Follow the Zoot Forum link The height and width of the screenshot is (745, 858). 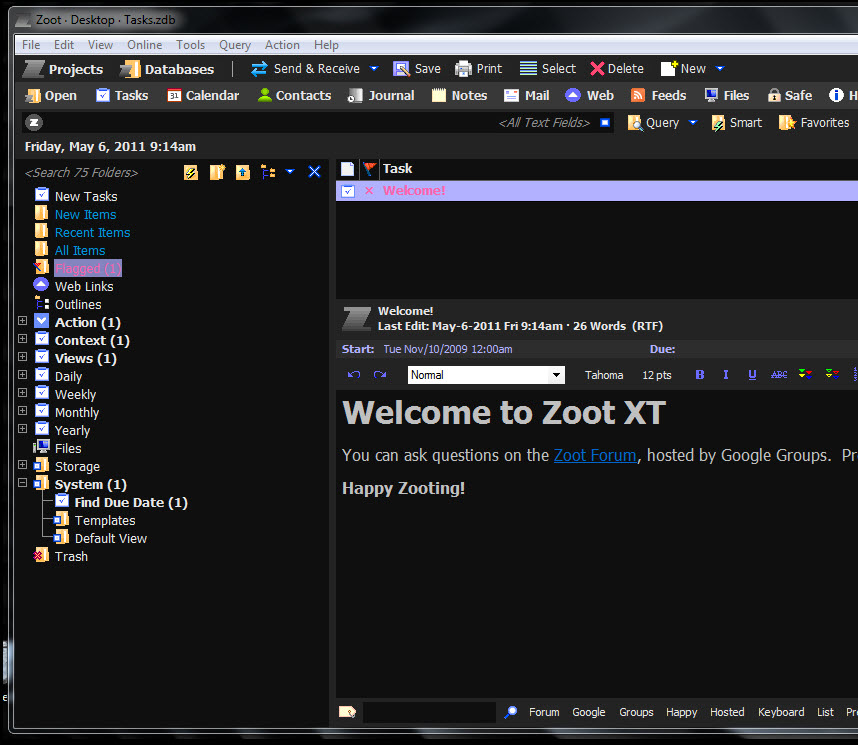coord(595,455)
